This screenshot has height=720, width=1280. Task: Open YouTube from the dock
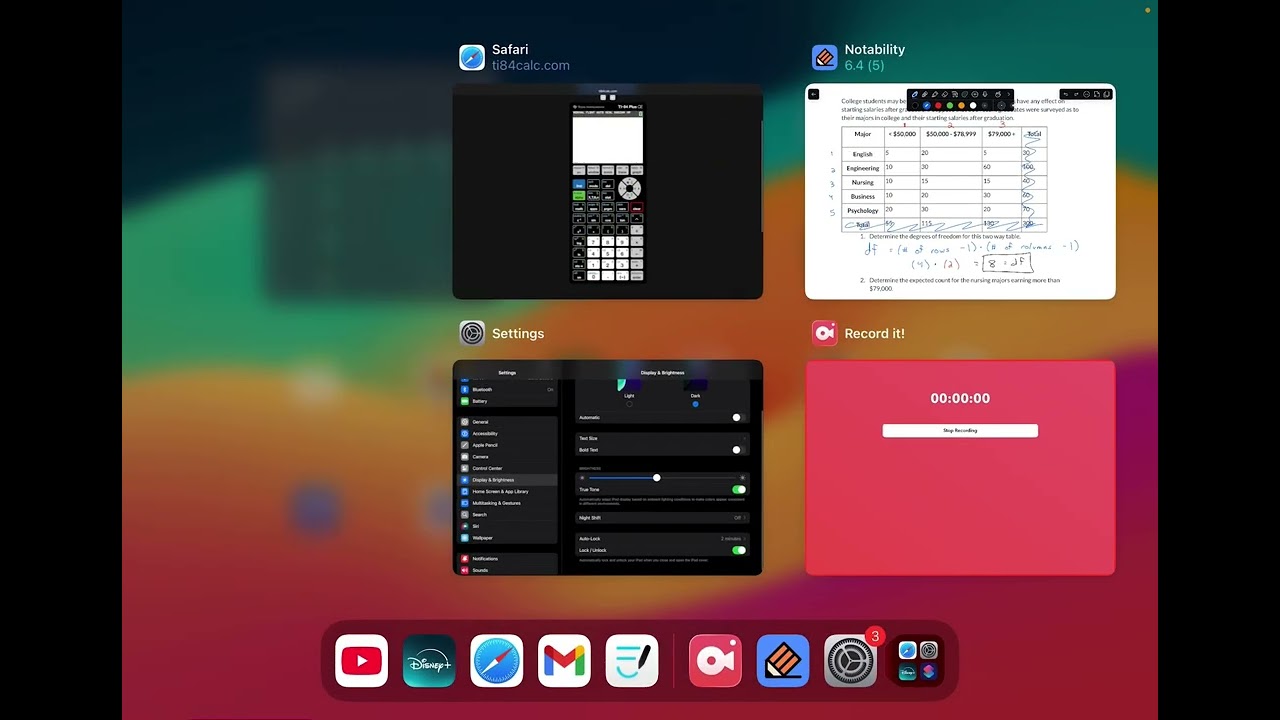(361, 661)
